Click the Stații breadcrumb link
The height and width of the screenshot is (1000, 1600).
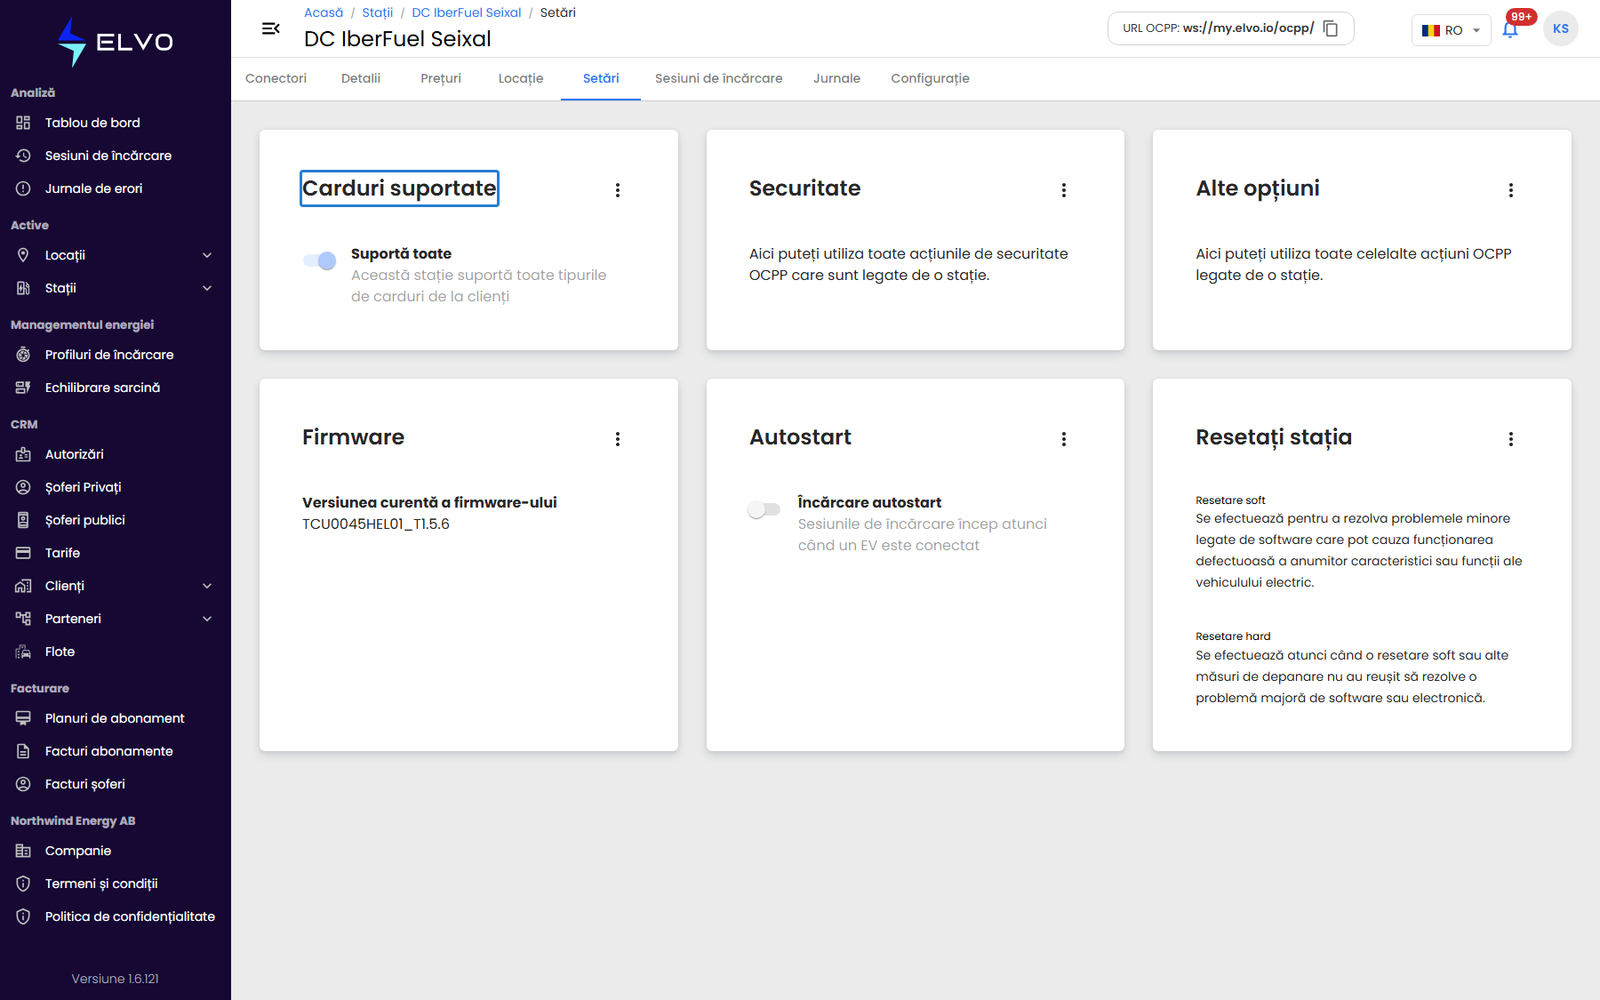click(377, 13)
